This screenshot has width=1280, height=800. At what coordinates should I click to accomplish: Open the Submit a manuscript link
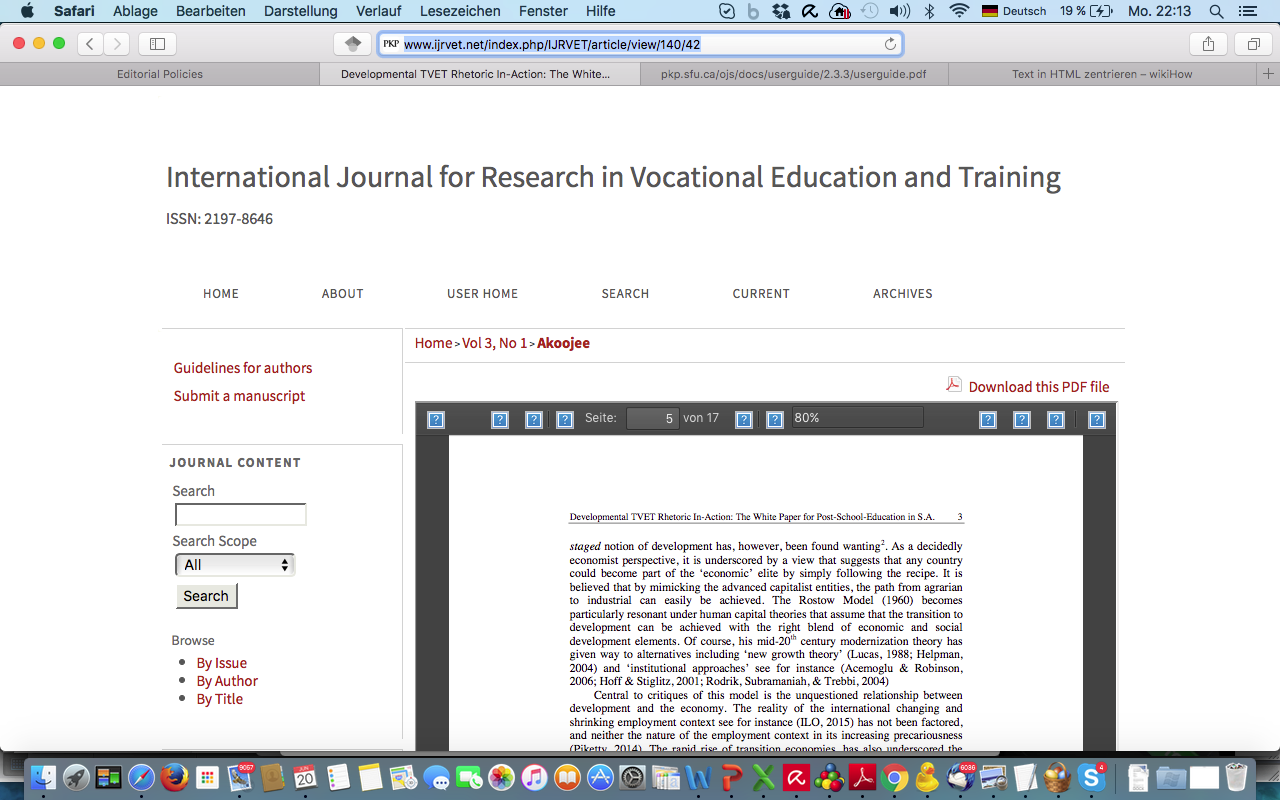pos(239,396)
